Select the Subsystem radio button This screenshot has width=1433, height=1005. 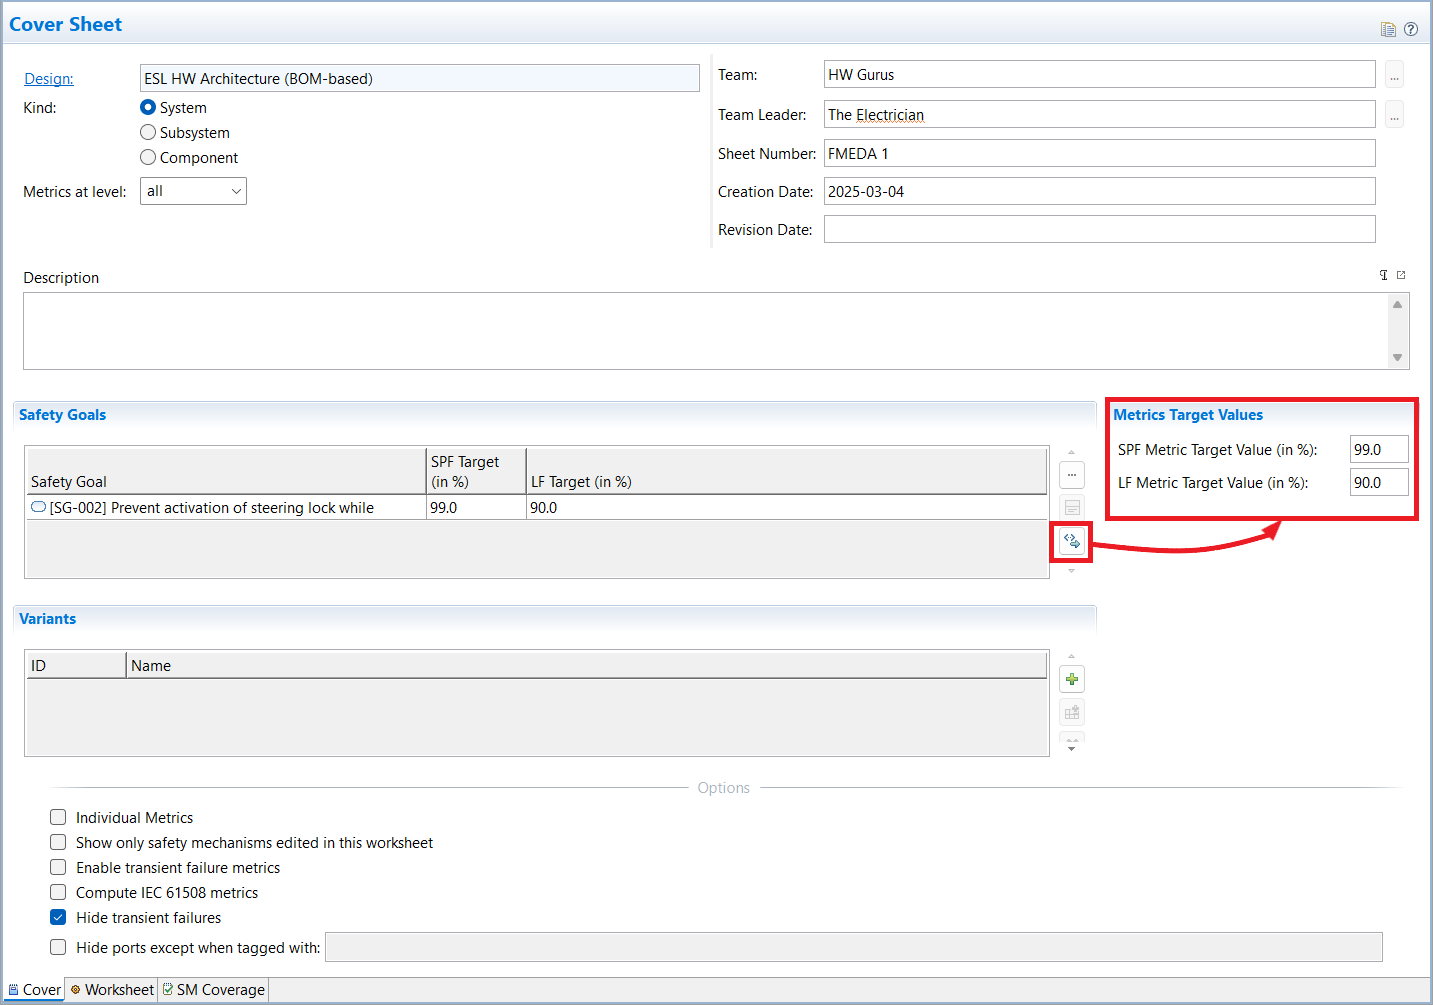(x=148, y=133)
